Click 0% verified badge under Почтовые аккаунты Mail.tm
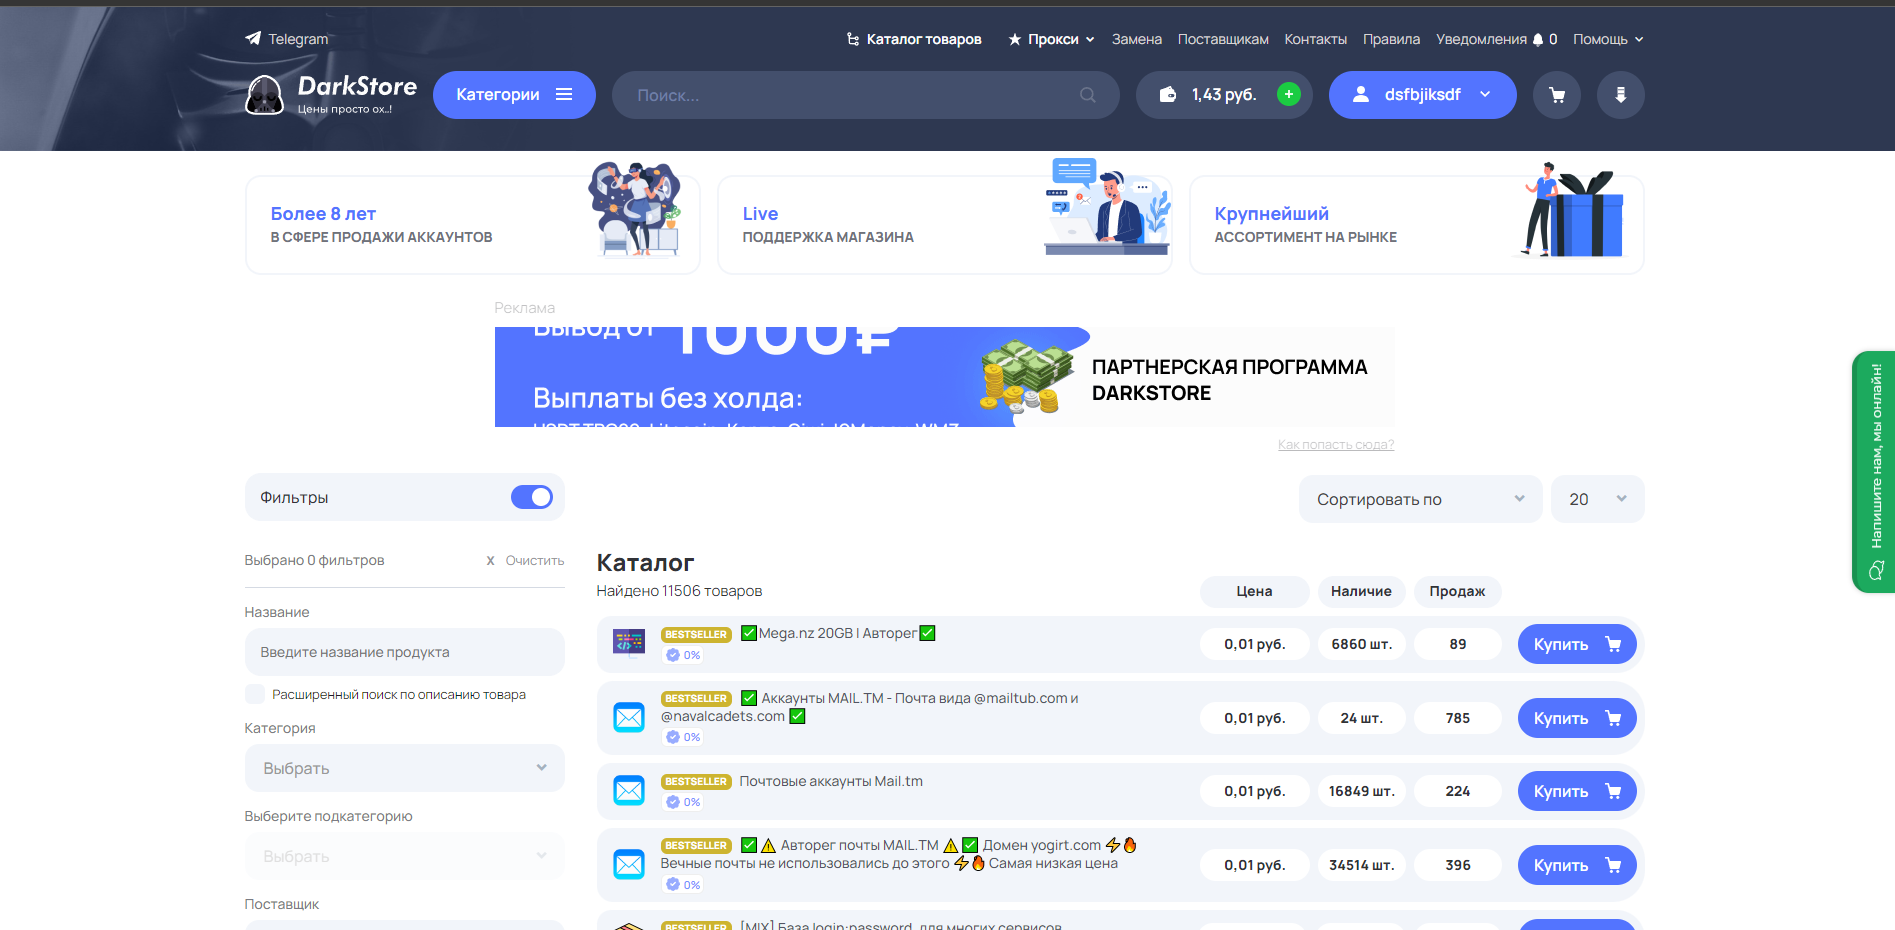This screenshot has height=930, width=1895. (x=684, y=802)
